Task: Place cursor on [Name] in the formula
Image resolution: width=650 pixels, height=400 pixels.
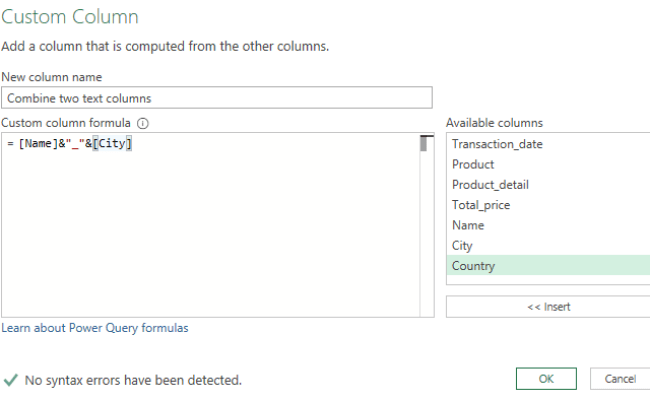Action: point(40,144)
